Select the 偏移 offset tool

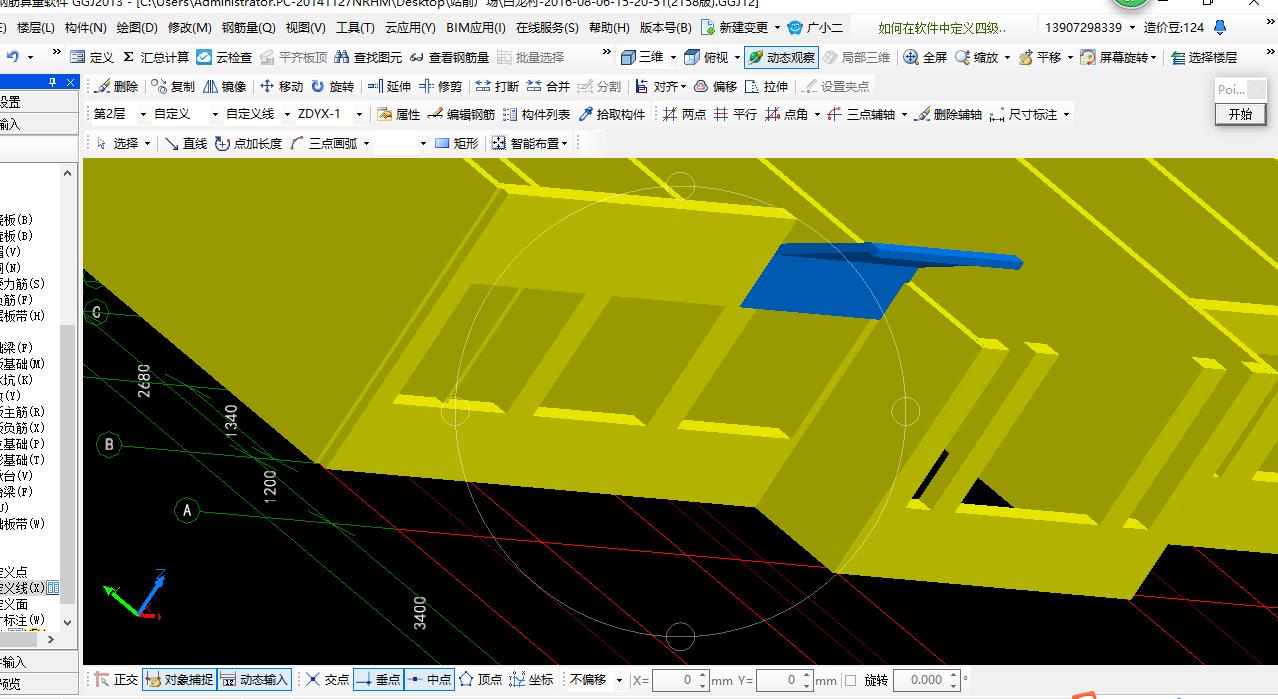tap(715, 86)
